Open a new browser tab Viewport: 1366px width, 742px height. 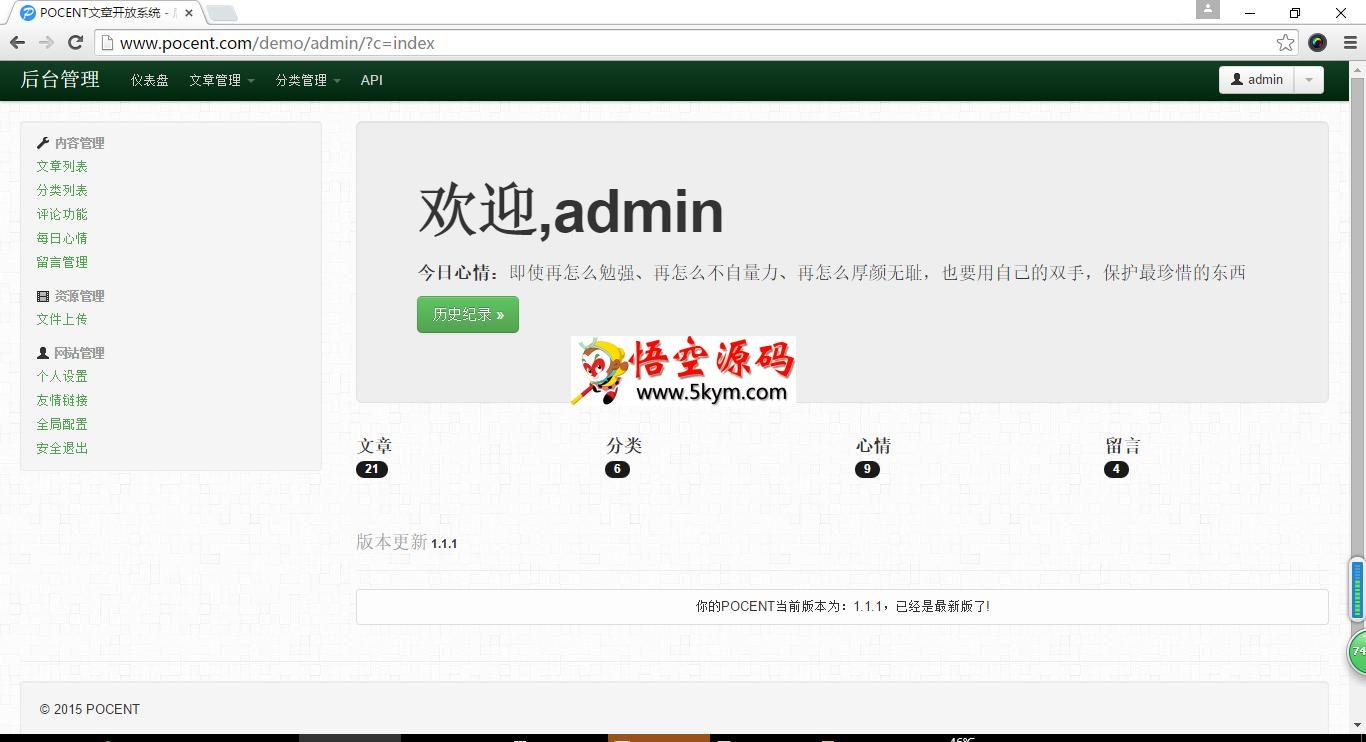(221, 13)
